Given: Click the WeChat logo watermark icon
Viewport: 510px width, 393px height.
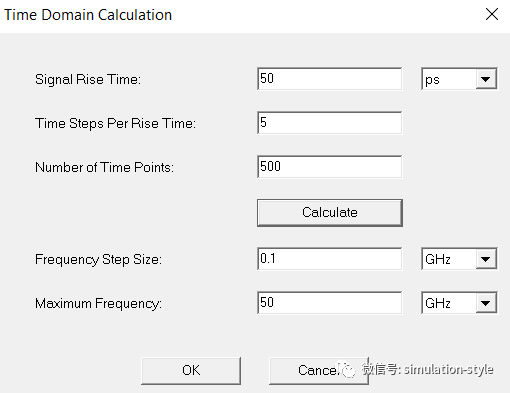Looking at the screenshot, I should click(348, 370).
